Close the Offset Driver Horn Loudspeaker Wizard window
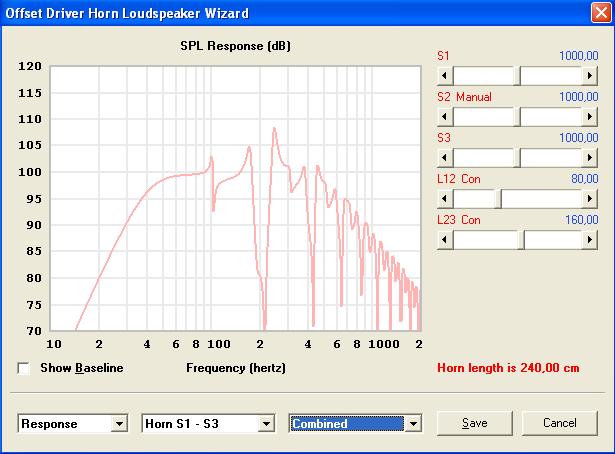The image size is (615, 454). [601, 13]
